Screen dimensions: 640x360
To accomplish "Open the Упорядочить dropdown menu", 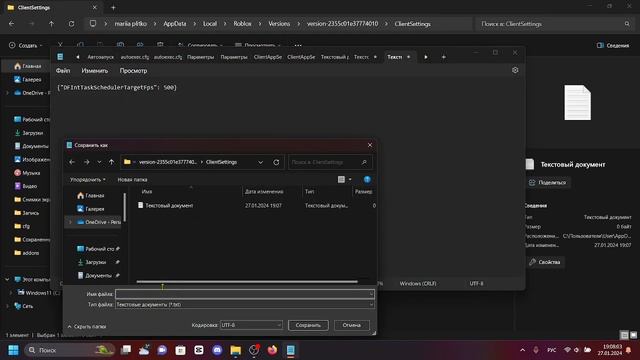I will tap(87, 180).
